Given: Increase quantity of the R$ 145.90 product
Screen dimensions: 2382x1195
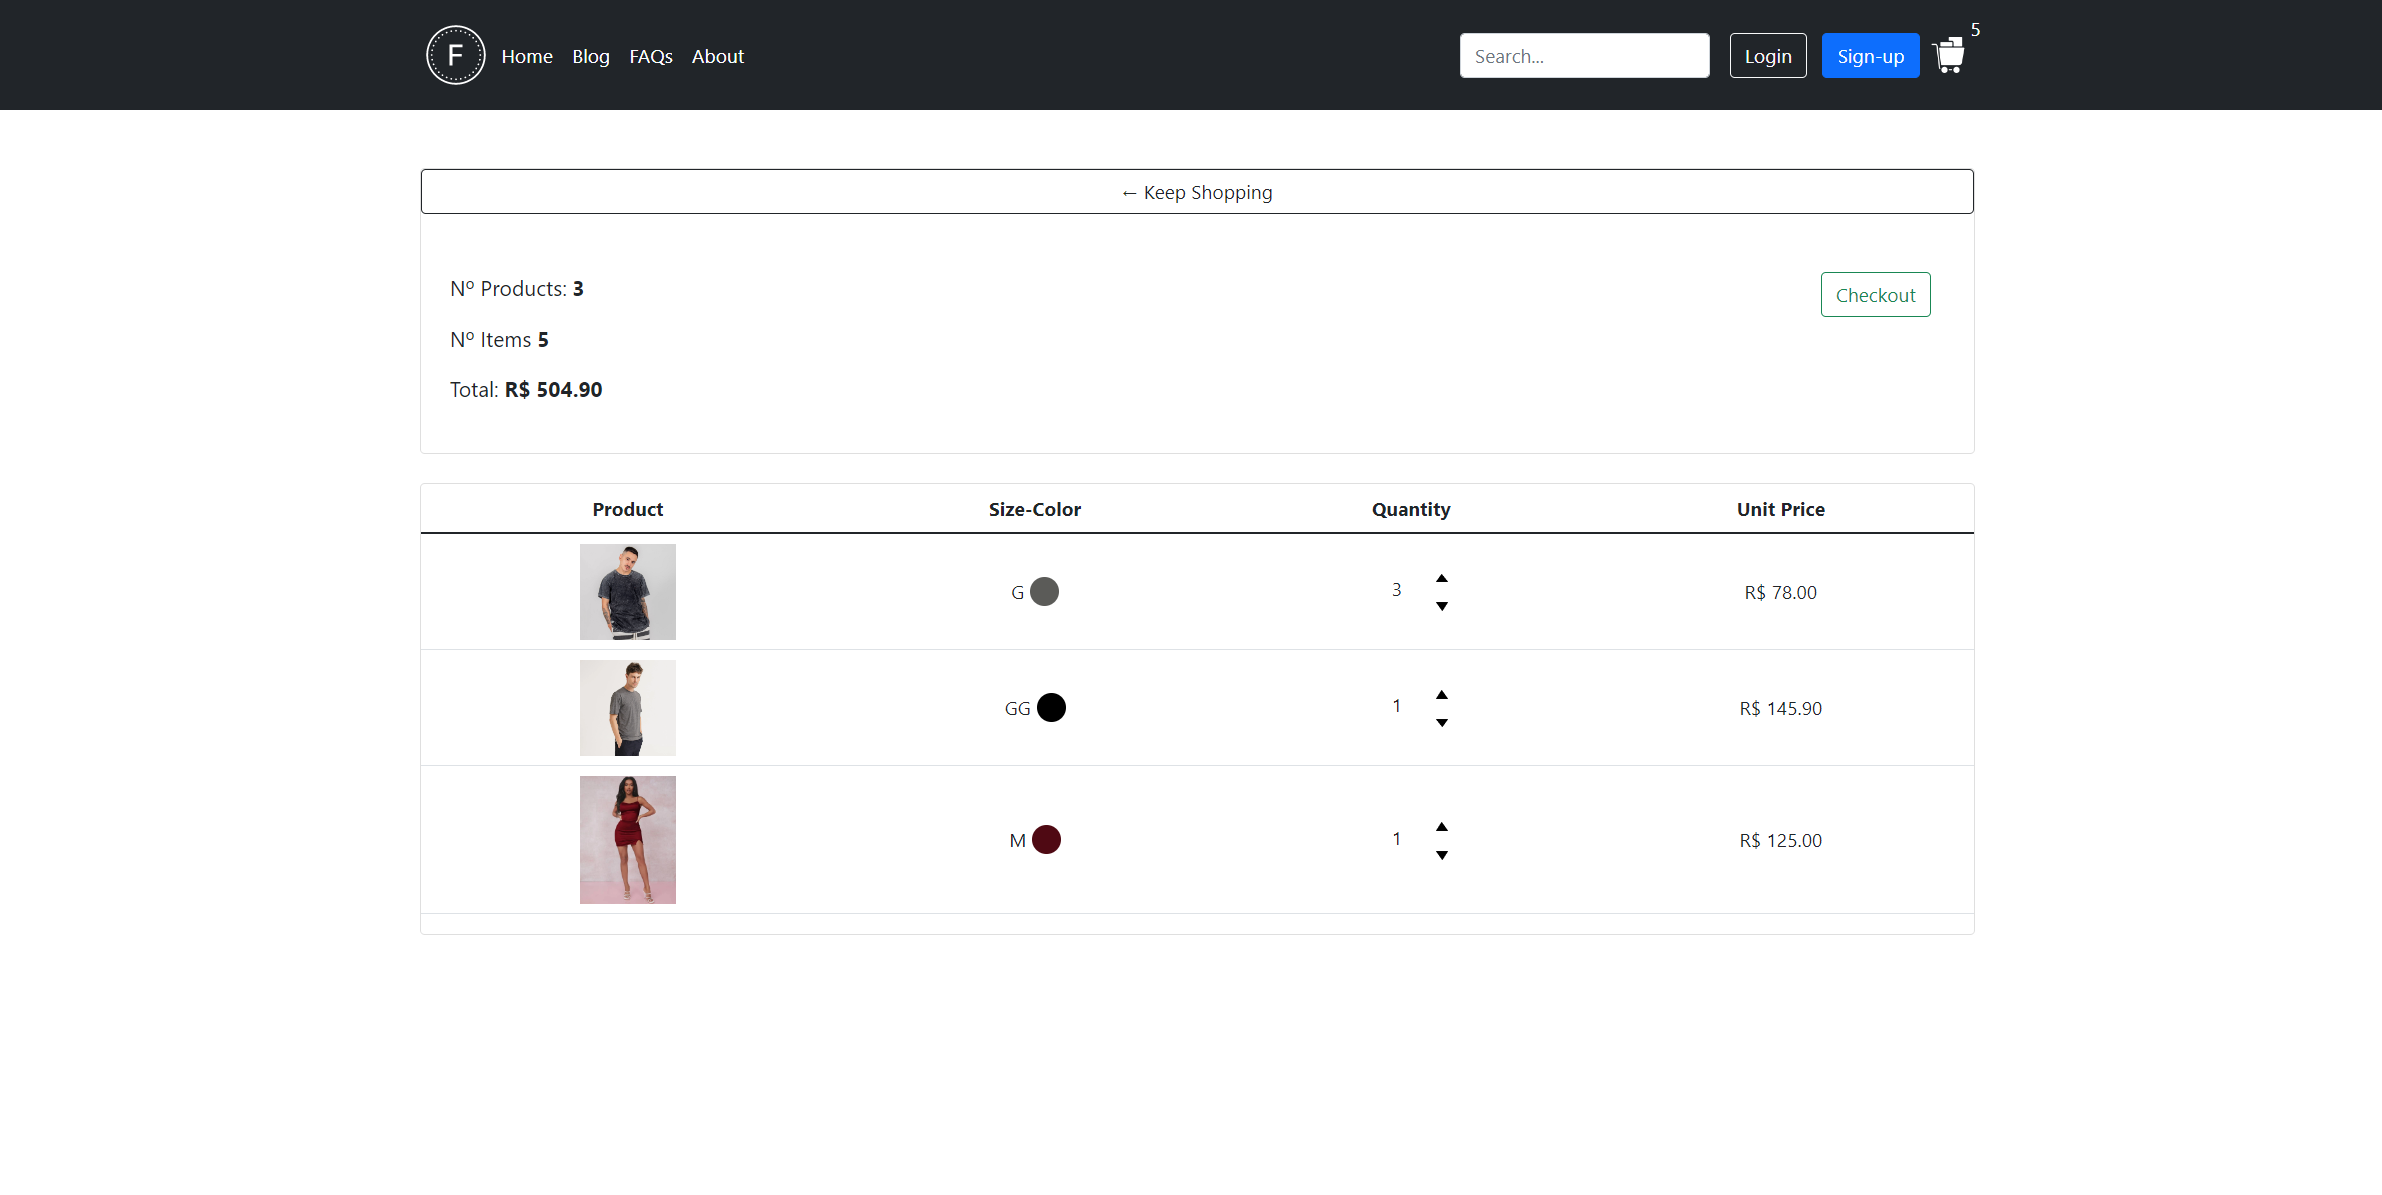Looking at the screenshot, I should pyautogui.click(x=1441, y=694).
